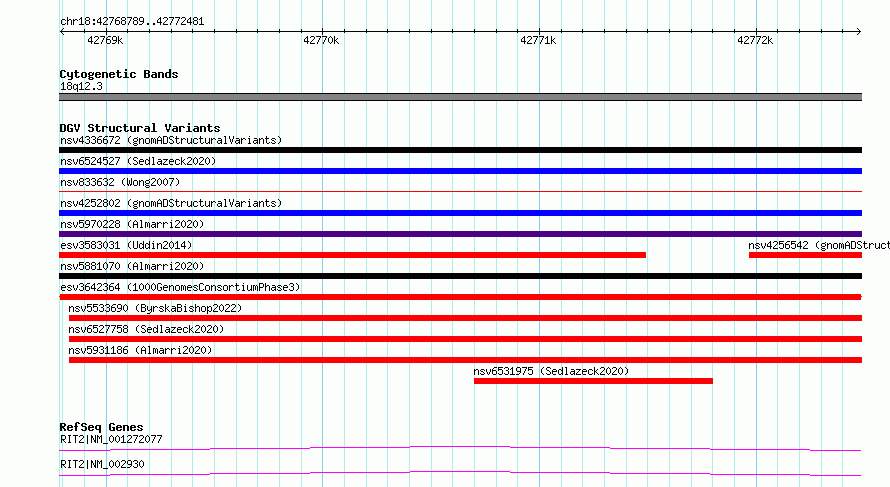Select the red bar below the esv3583031 label
Viewport: 890px width, 487px height.
point(352,255)
